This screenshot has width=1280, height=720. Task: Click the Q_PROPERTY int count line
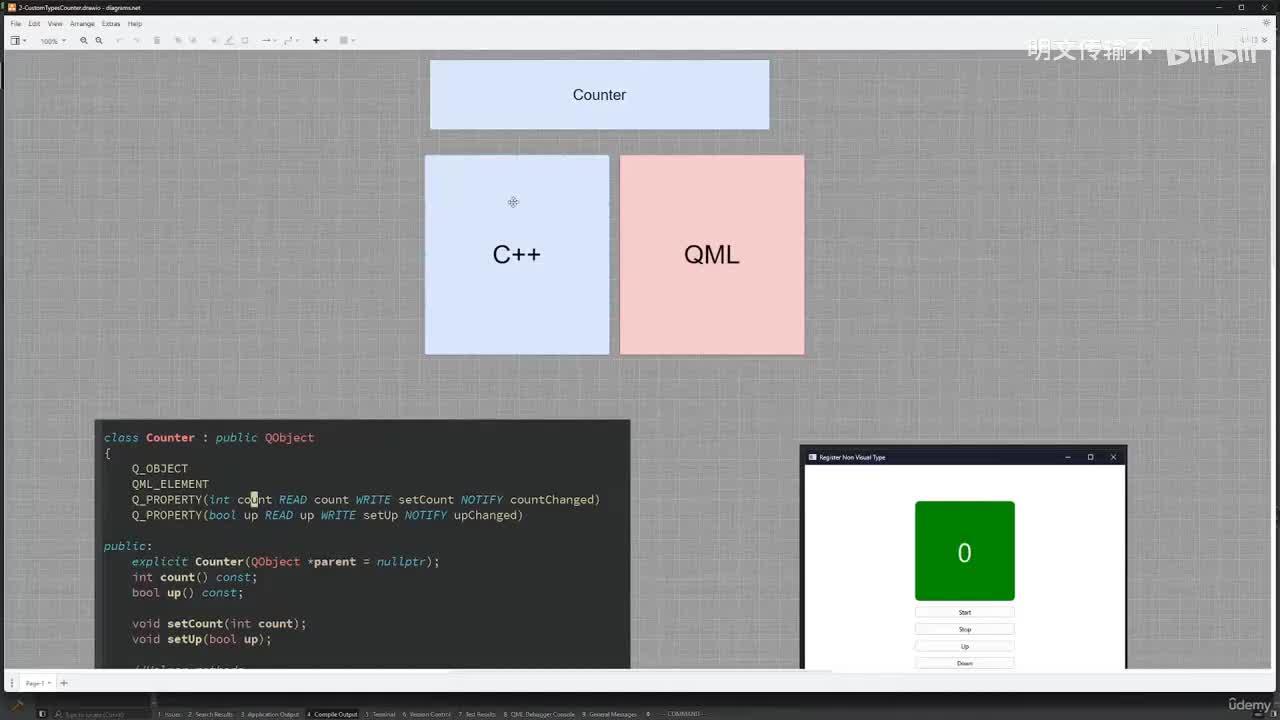(366, 499)
